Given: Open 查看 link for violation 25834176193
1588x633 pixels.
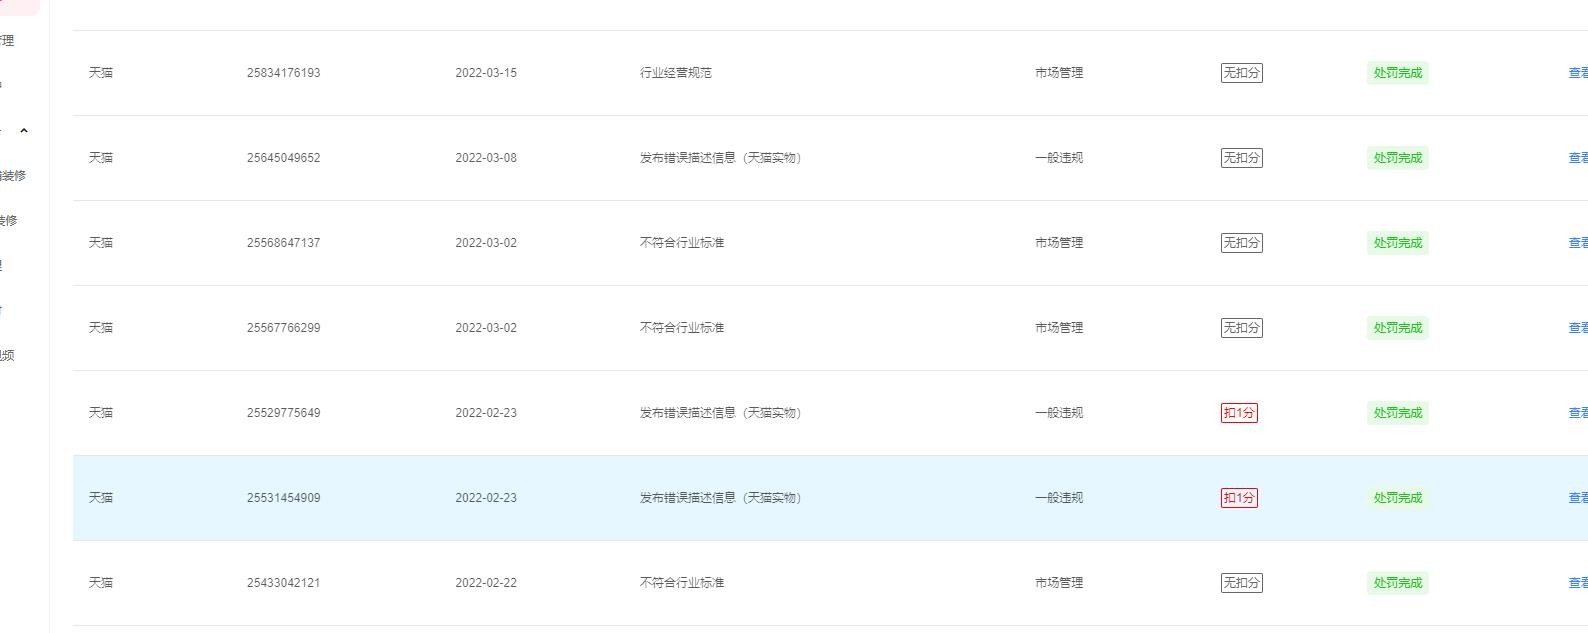Looking at the screenshot, I should (1577, 73).
